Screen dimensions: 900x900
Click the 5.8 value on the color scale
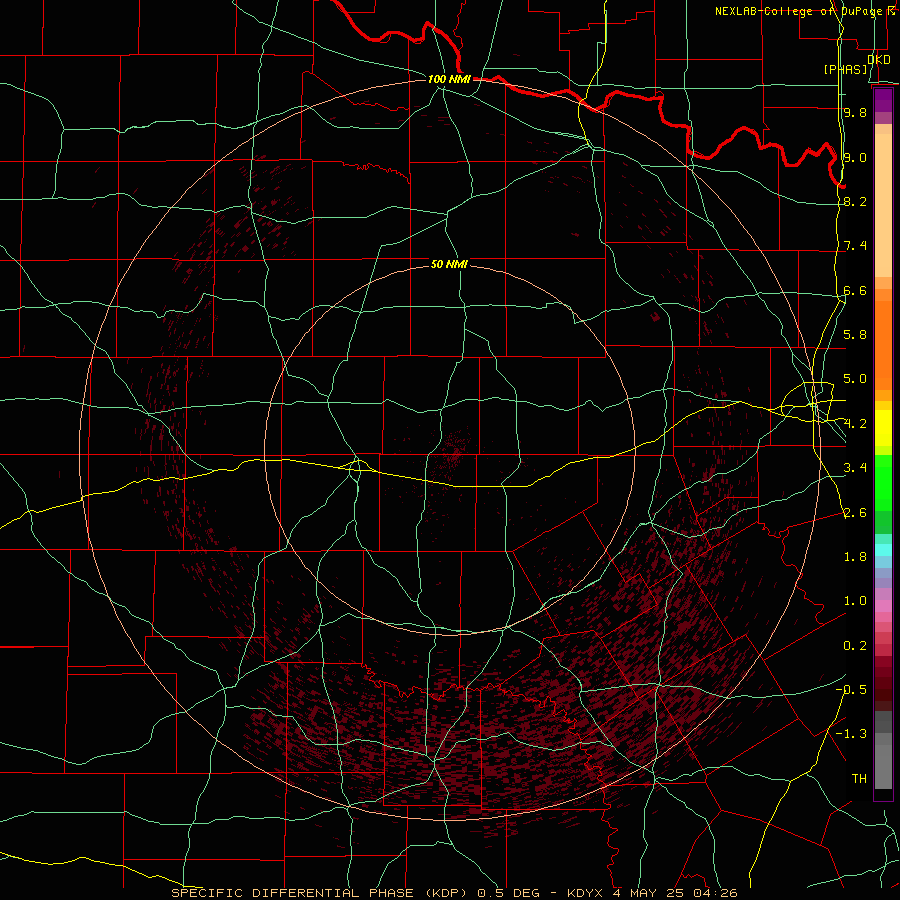(x=855, y=335)
